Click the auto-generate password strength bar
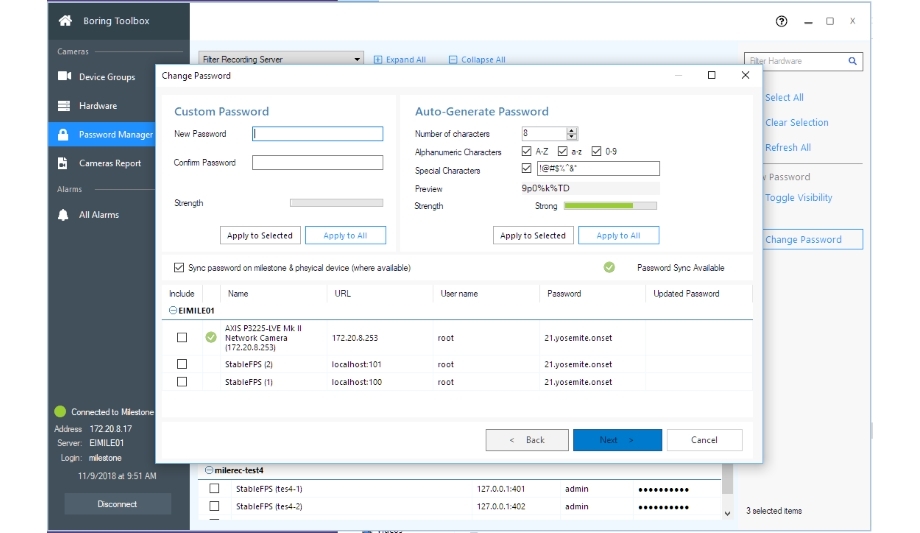This screenshot has width=920, height=533. (x=610, y=206)
